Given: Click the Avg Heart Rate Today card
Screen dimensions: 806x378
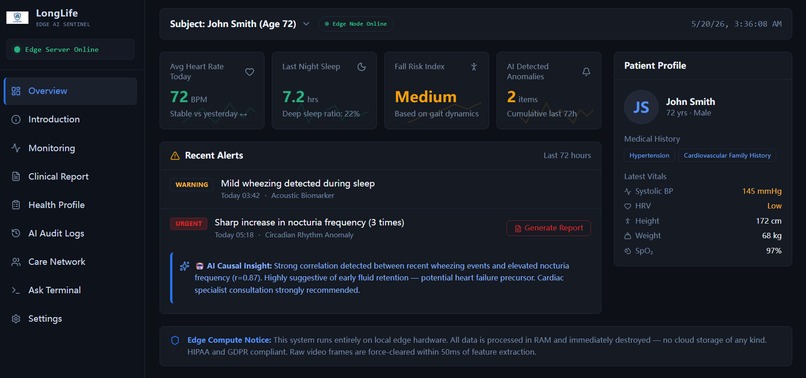Looking at the screenshot, I should point(212,91).
